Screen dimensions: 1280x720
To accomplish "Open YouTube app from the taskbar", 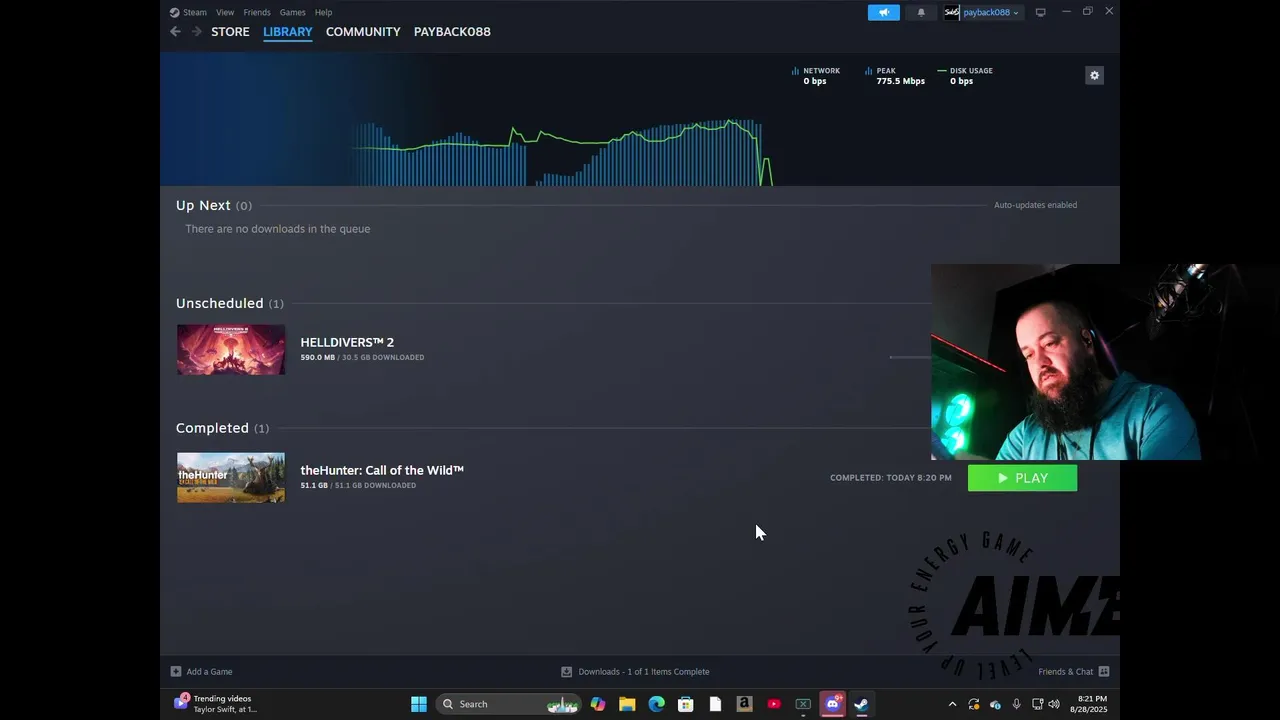I will [x=773, y=704].
